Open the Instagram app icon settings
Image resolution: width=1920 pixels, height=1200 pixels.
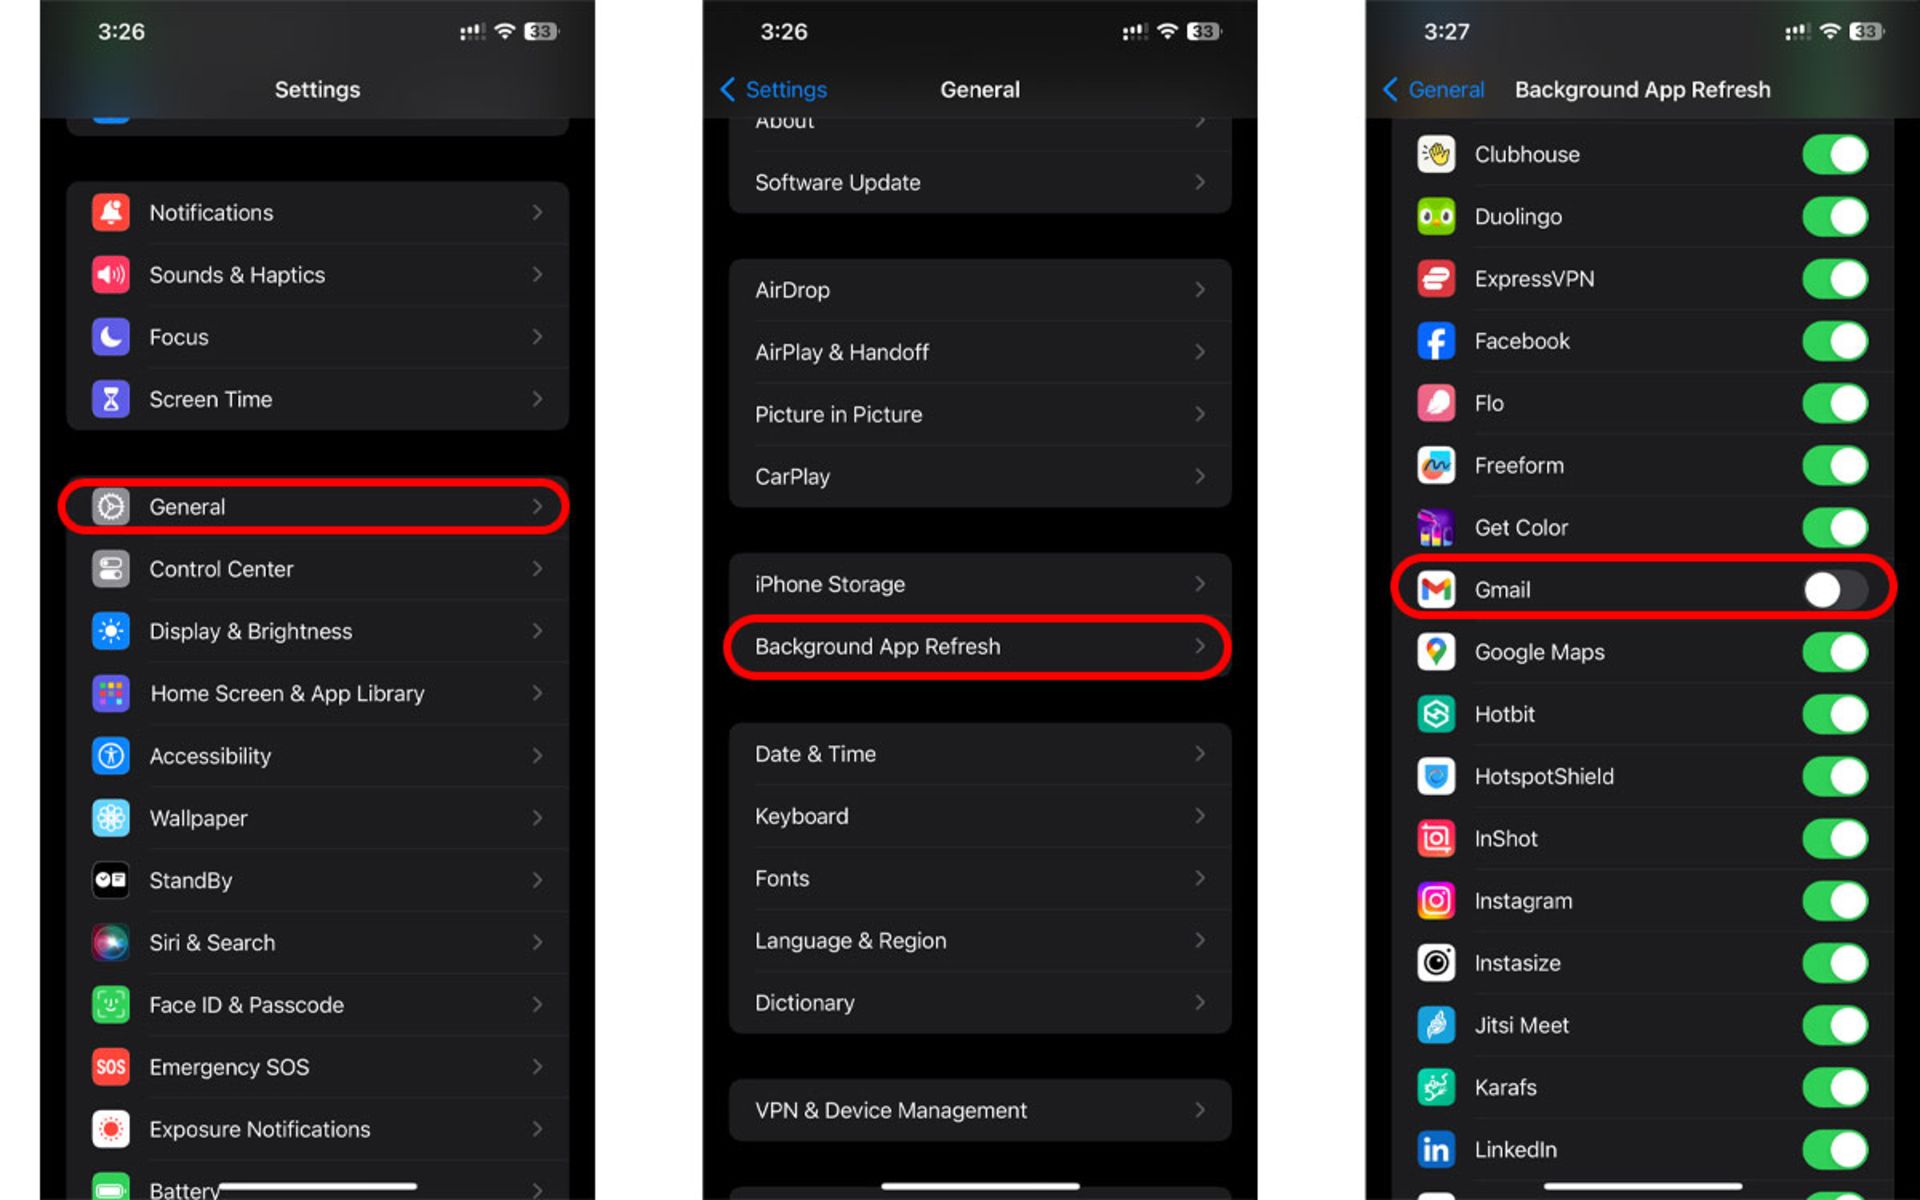(x=1436, y=901)
